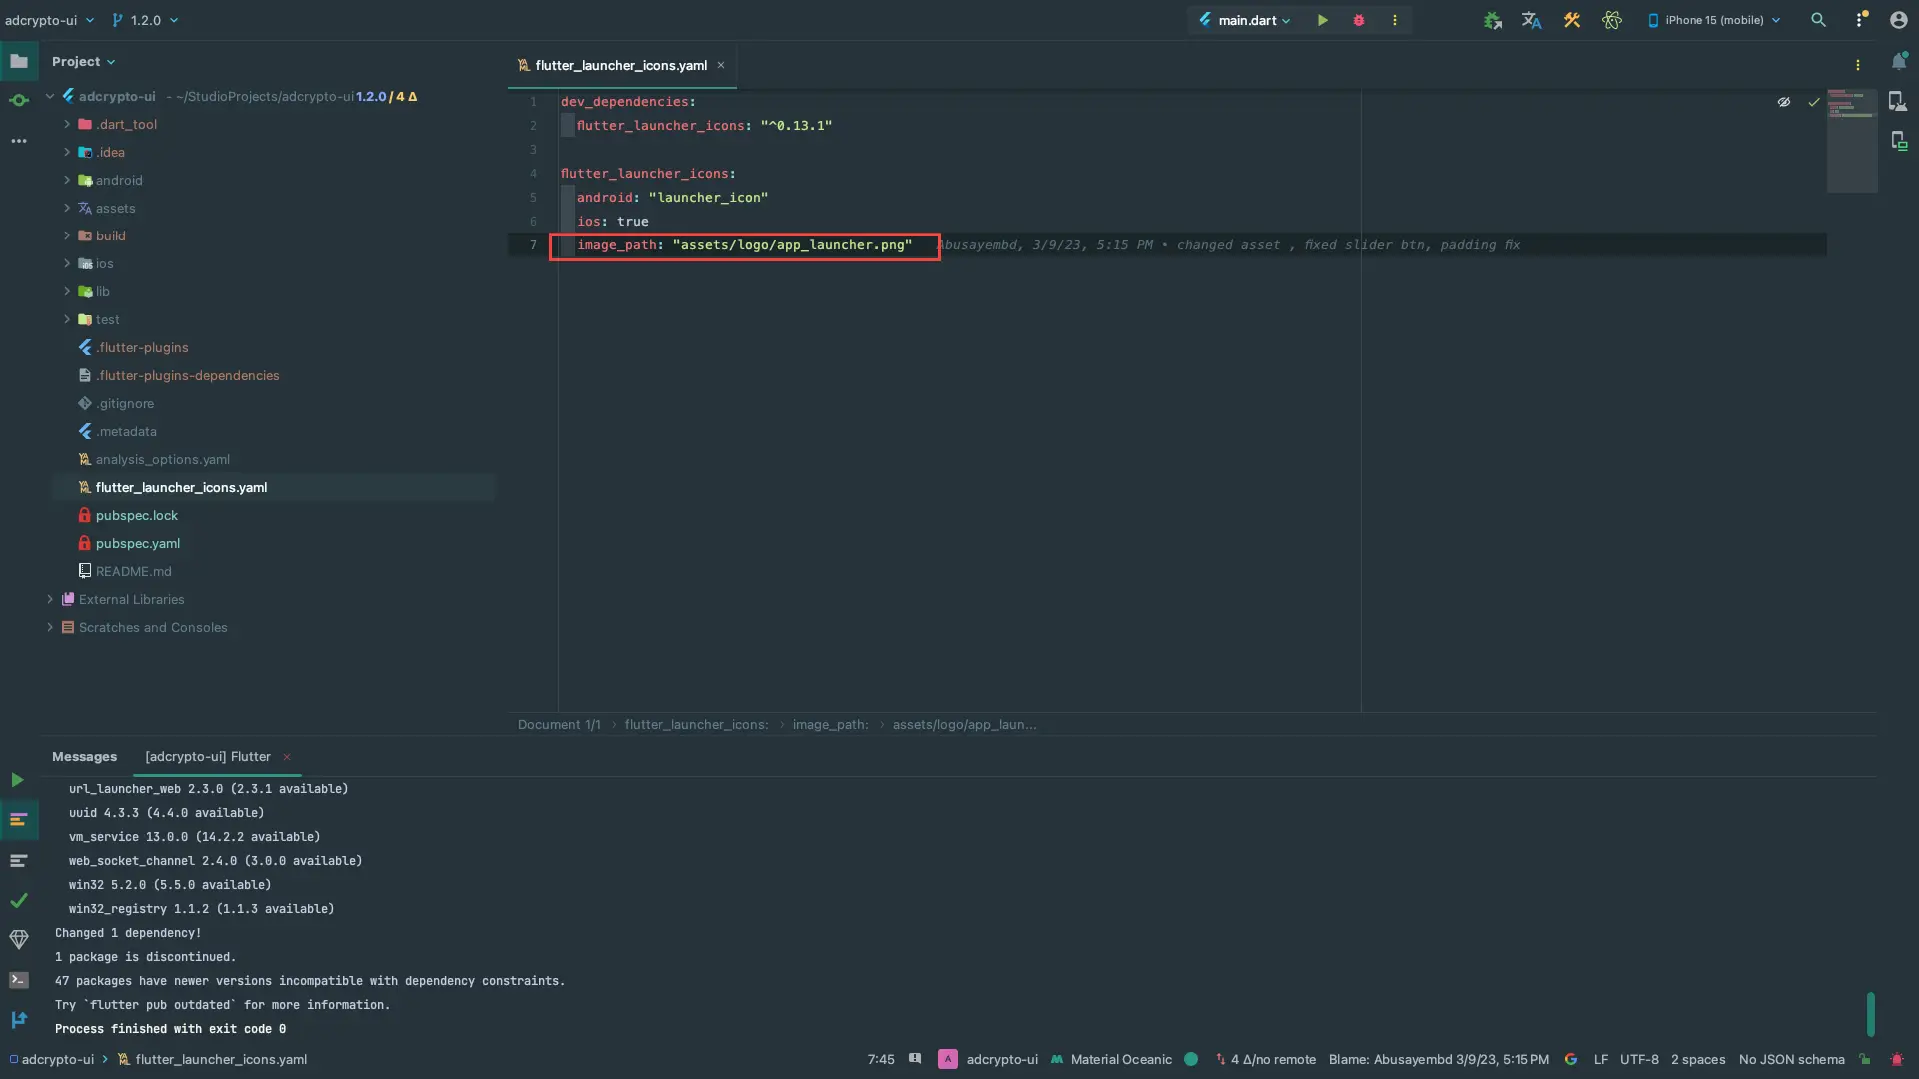Open pubspec.lock in project tree

(x=136, y=515)
